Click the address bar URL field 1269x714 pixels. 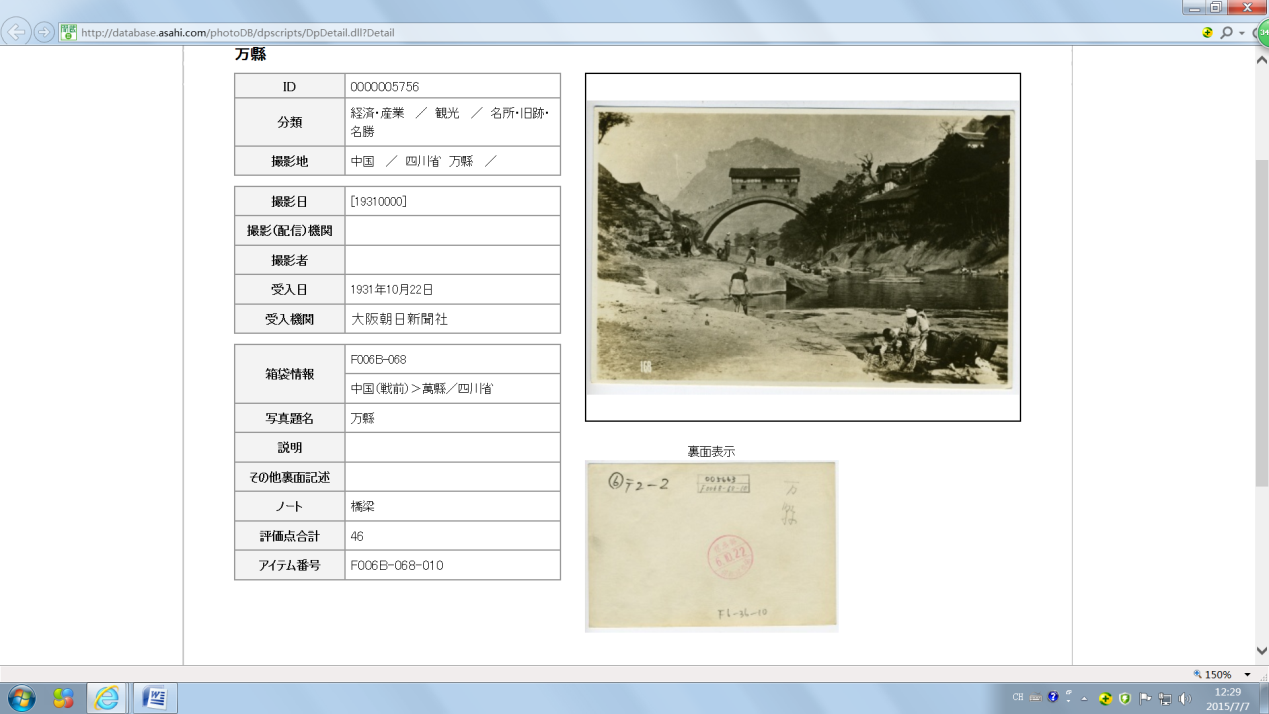[600, 32]
